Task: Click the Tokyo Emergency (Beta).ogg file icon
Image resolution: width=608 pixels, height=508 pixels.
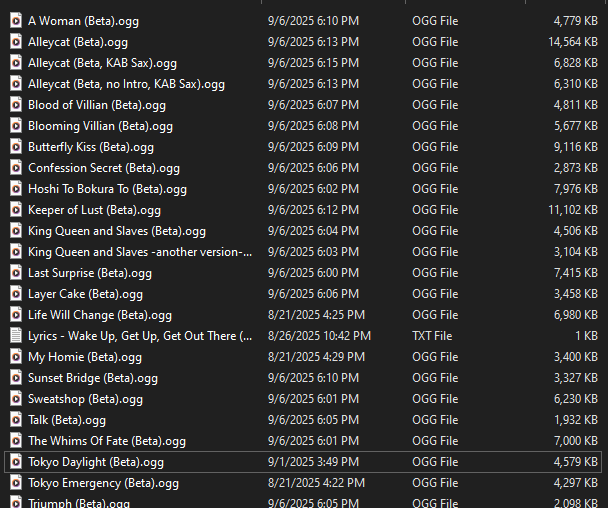Action: click(16, 482)
